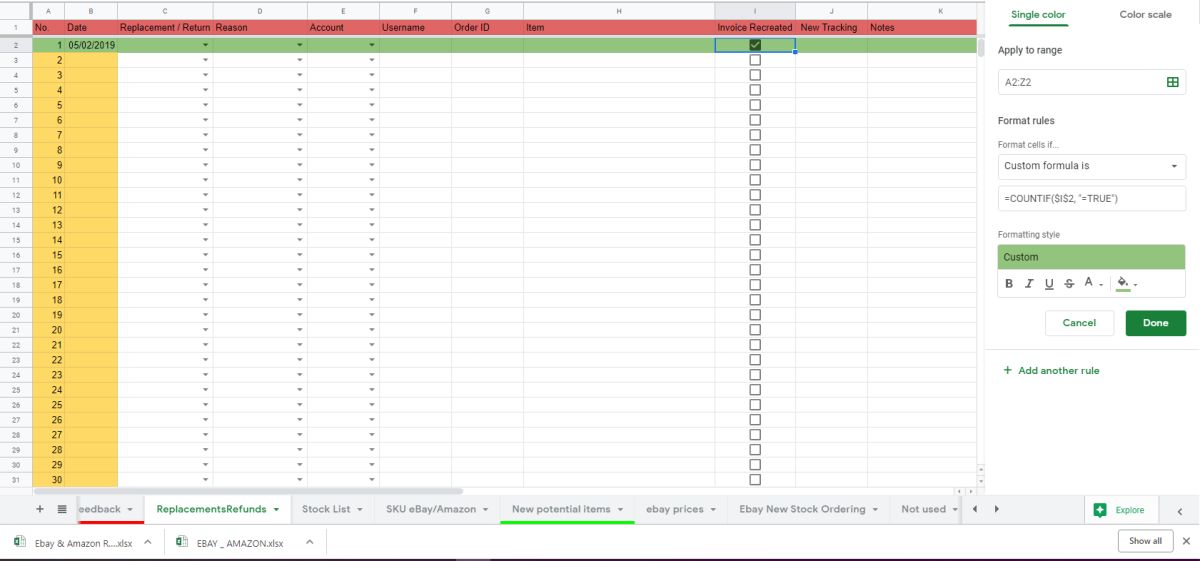Open Reason dropdown for No. 7
Screen dimensions: 1200x561
[299, 135]
